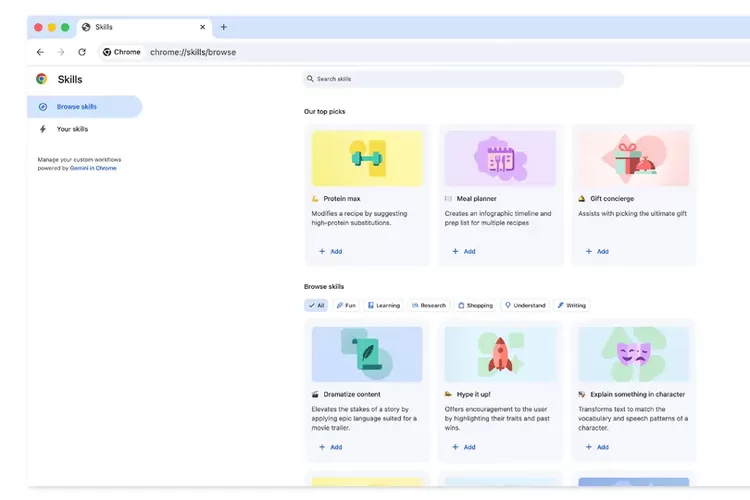Click the macOS green fullscreen button
Screen dimensions: 750x500
[x=65, y=27]
